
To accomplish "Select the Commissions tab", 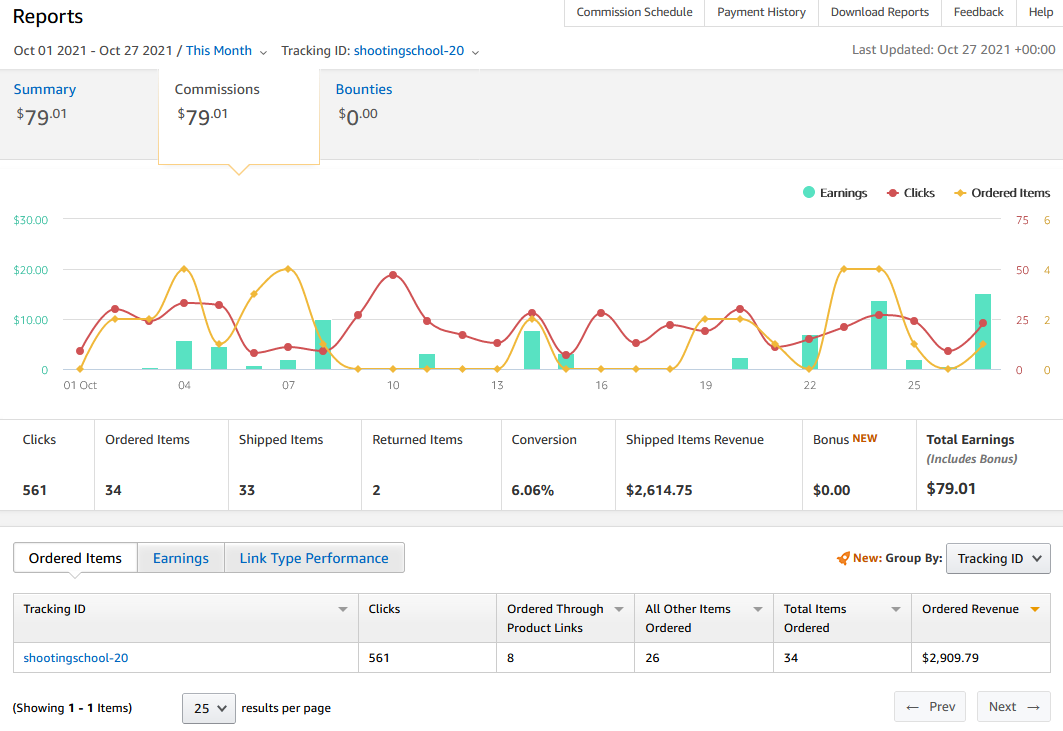I will [x=239, y=116].
